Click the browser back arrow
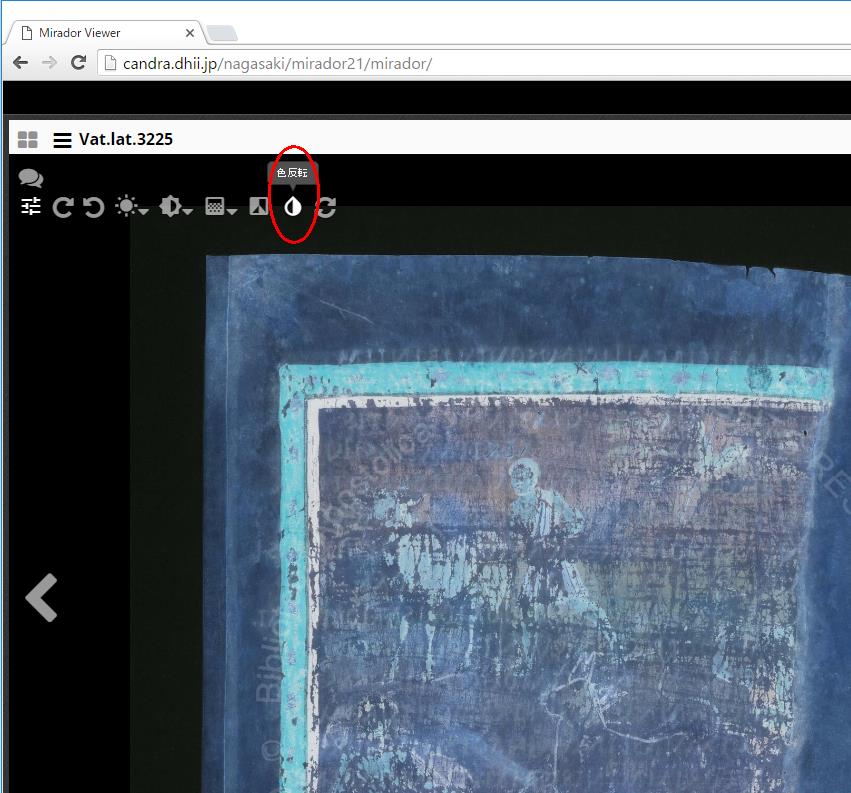Screen dimensions: 851x793 [x=20, y=63]
